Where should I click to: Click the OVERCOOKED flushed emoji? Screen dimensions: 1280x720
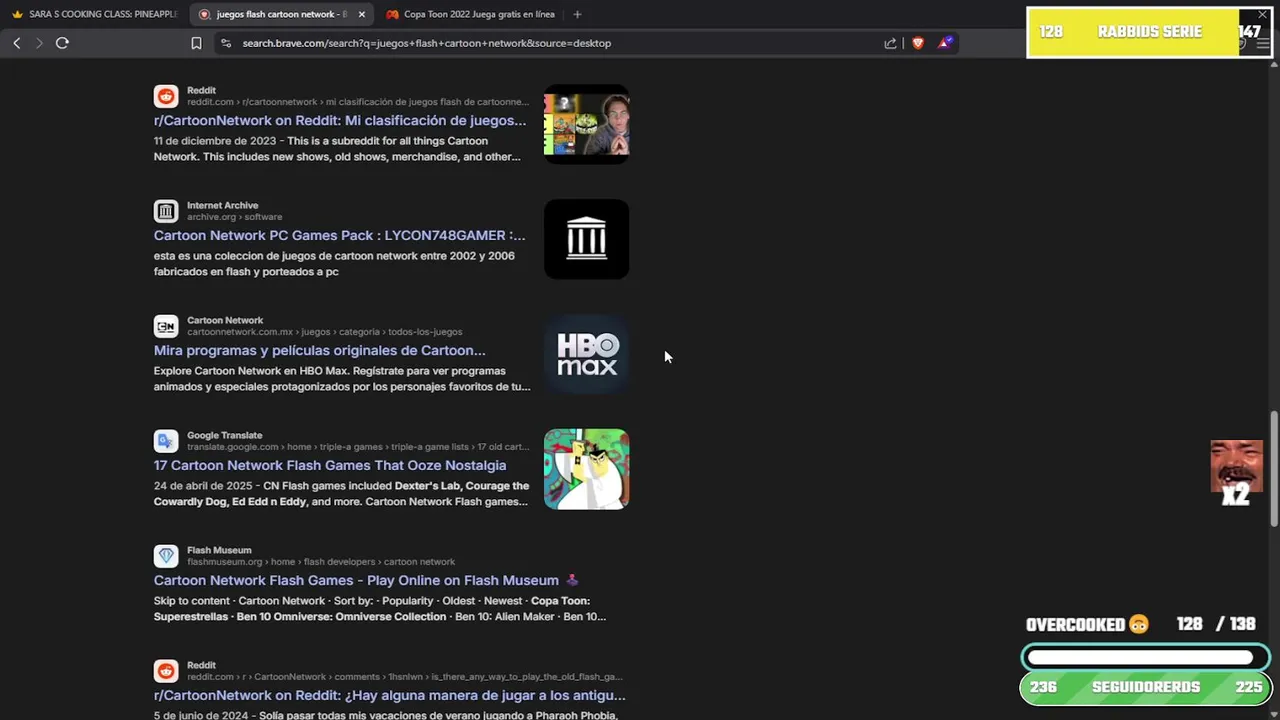pyautogui.click(x=1139, y=625)
